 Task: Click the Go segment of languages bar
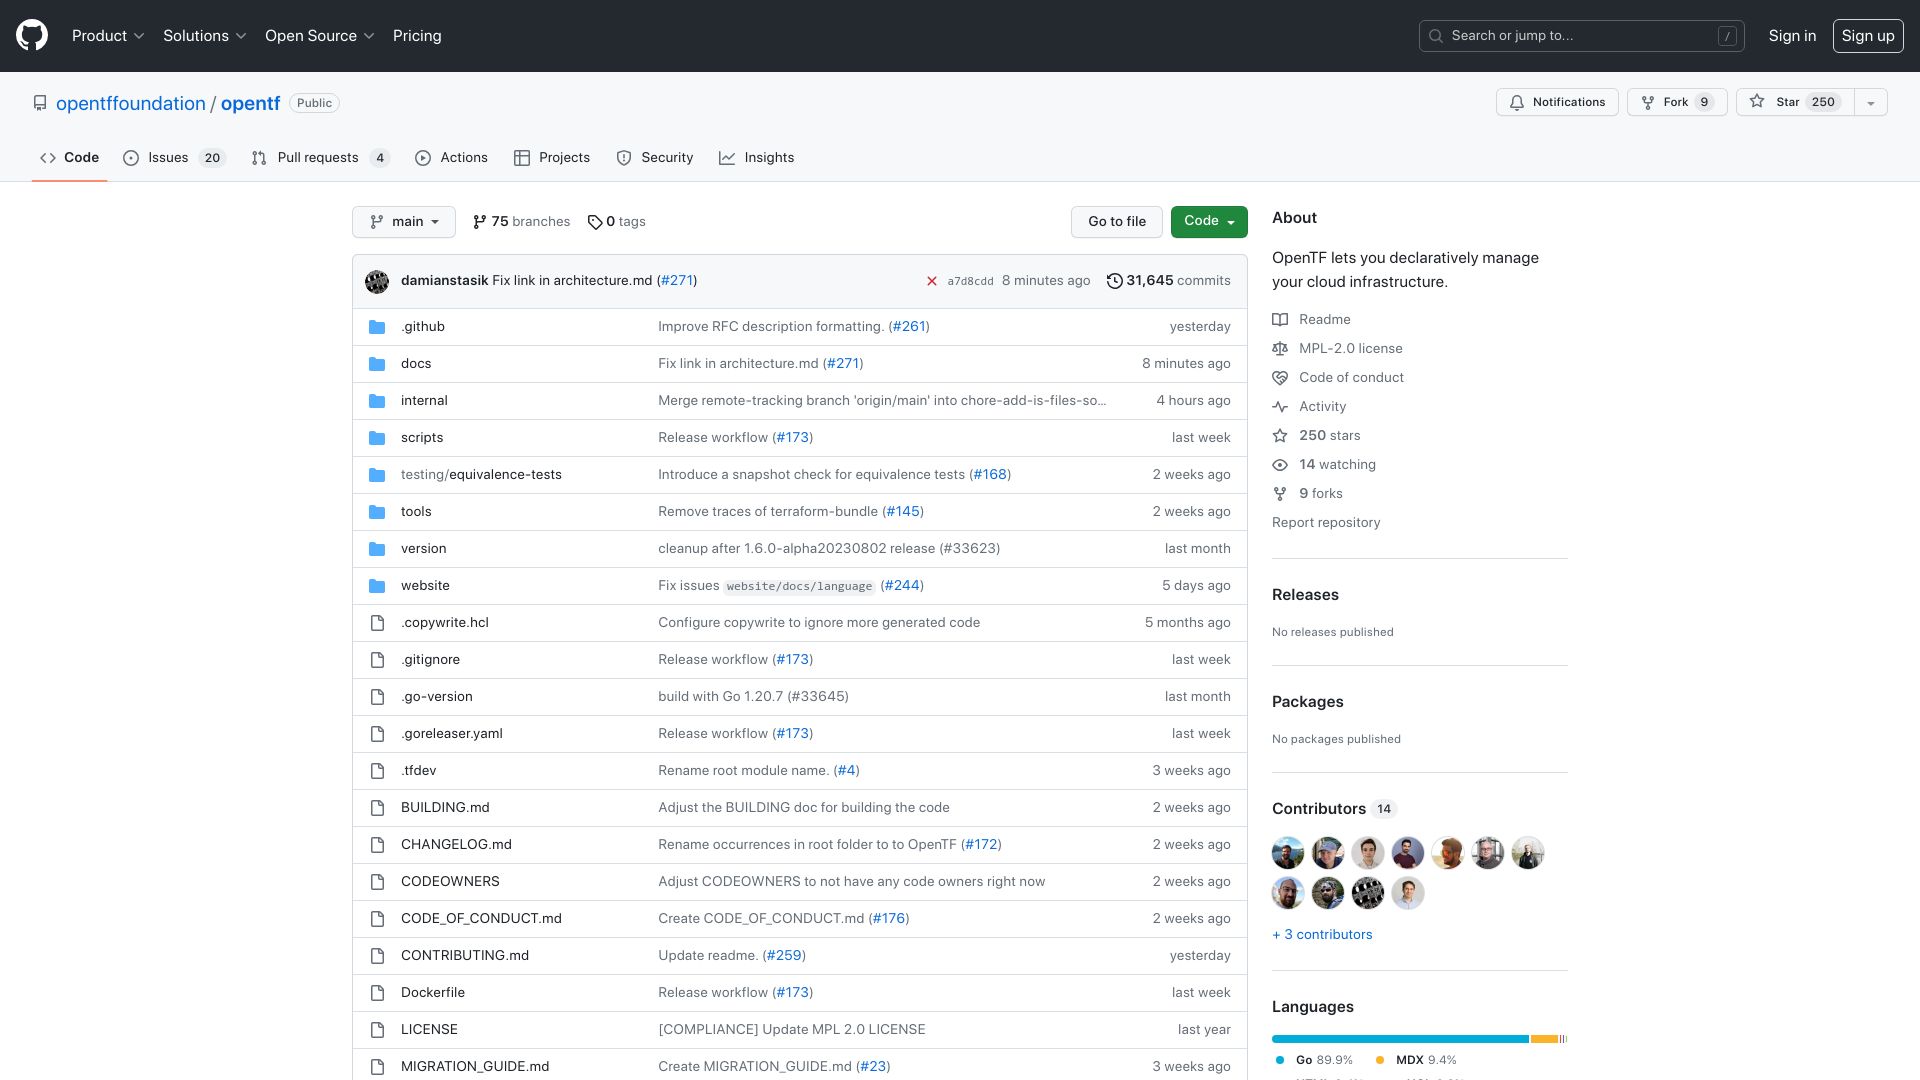pyautogui.click(x=1400, y=1039)
